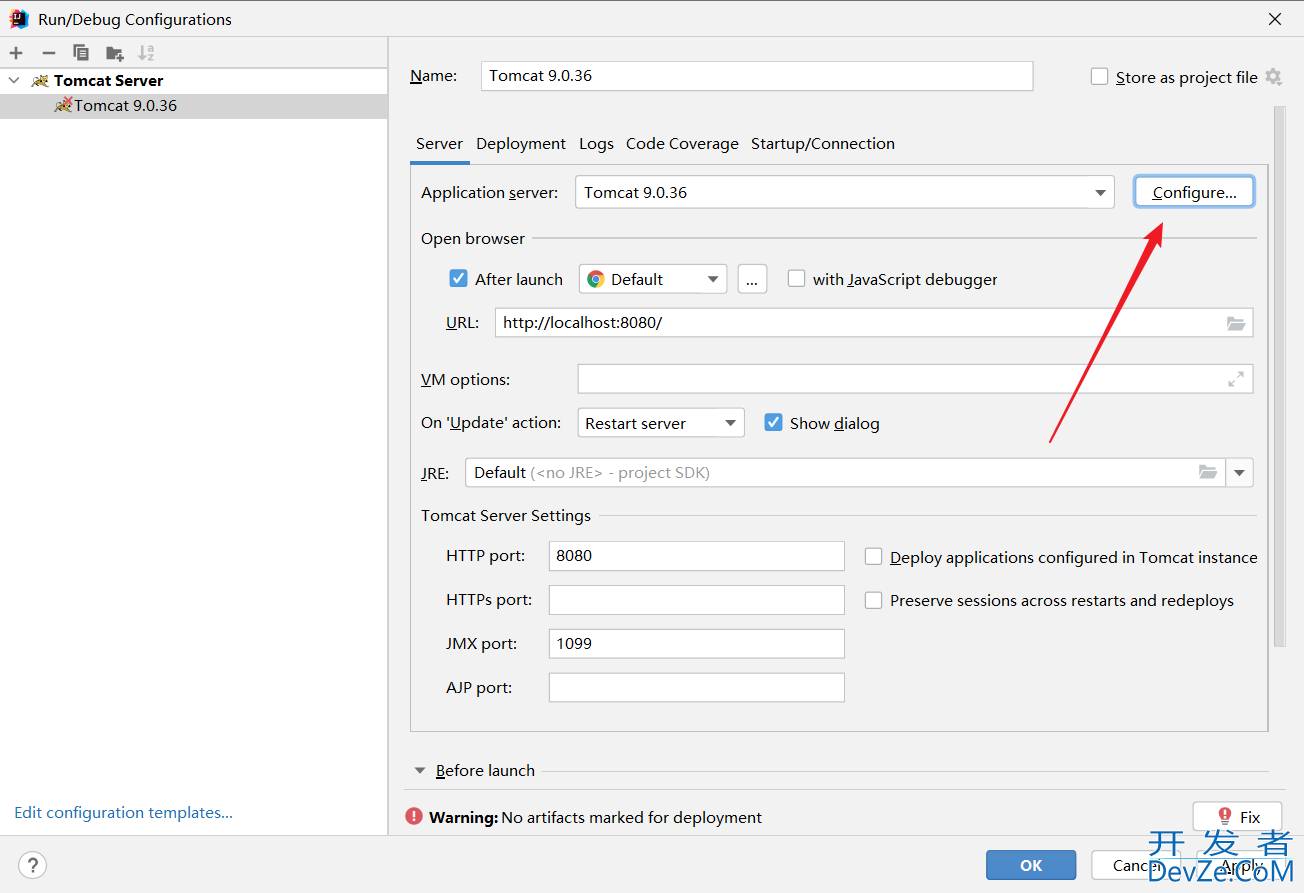Copy the selected configuration

pyautogui.click(x=81, y=53)
